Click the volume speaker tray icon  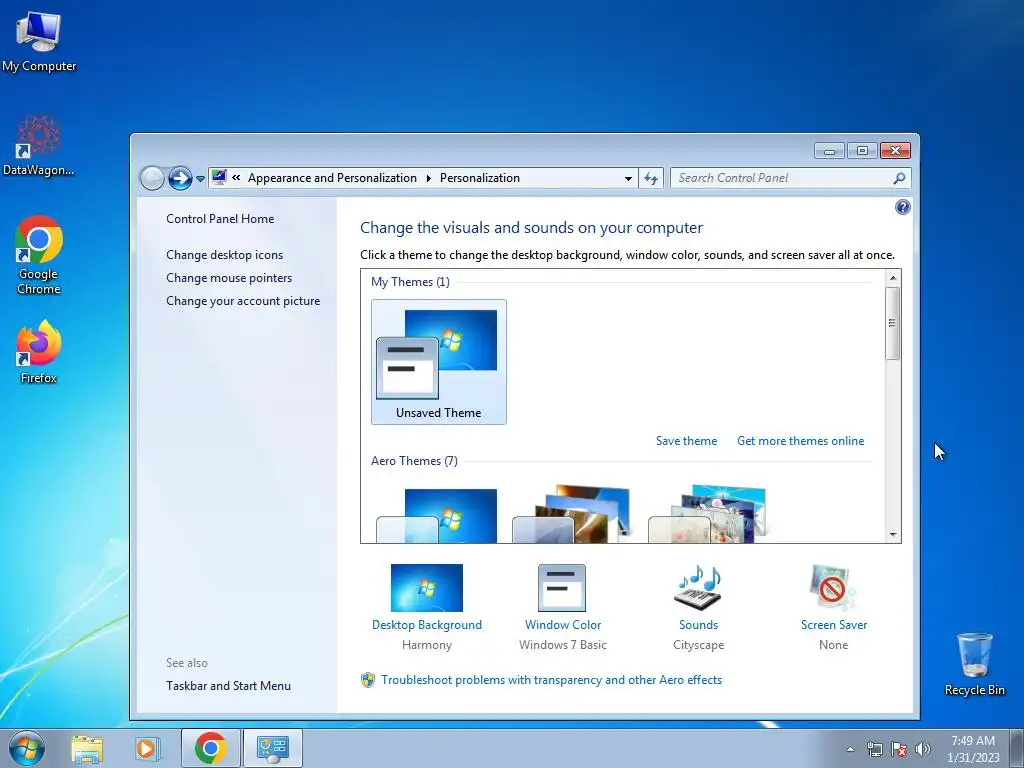(x=923, y=749)
